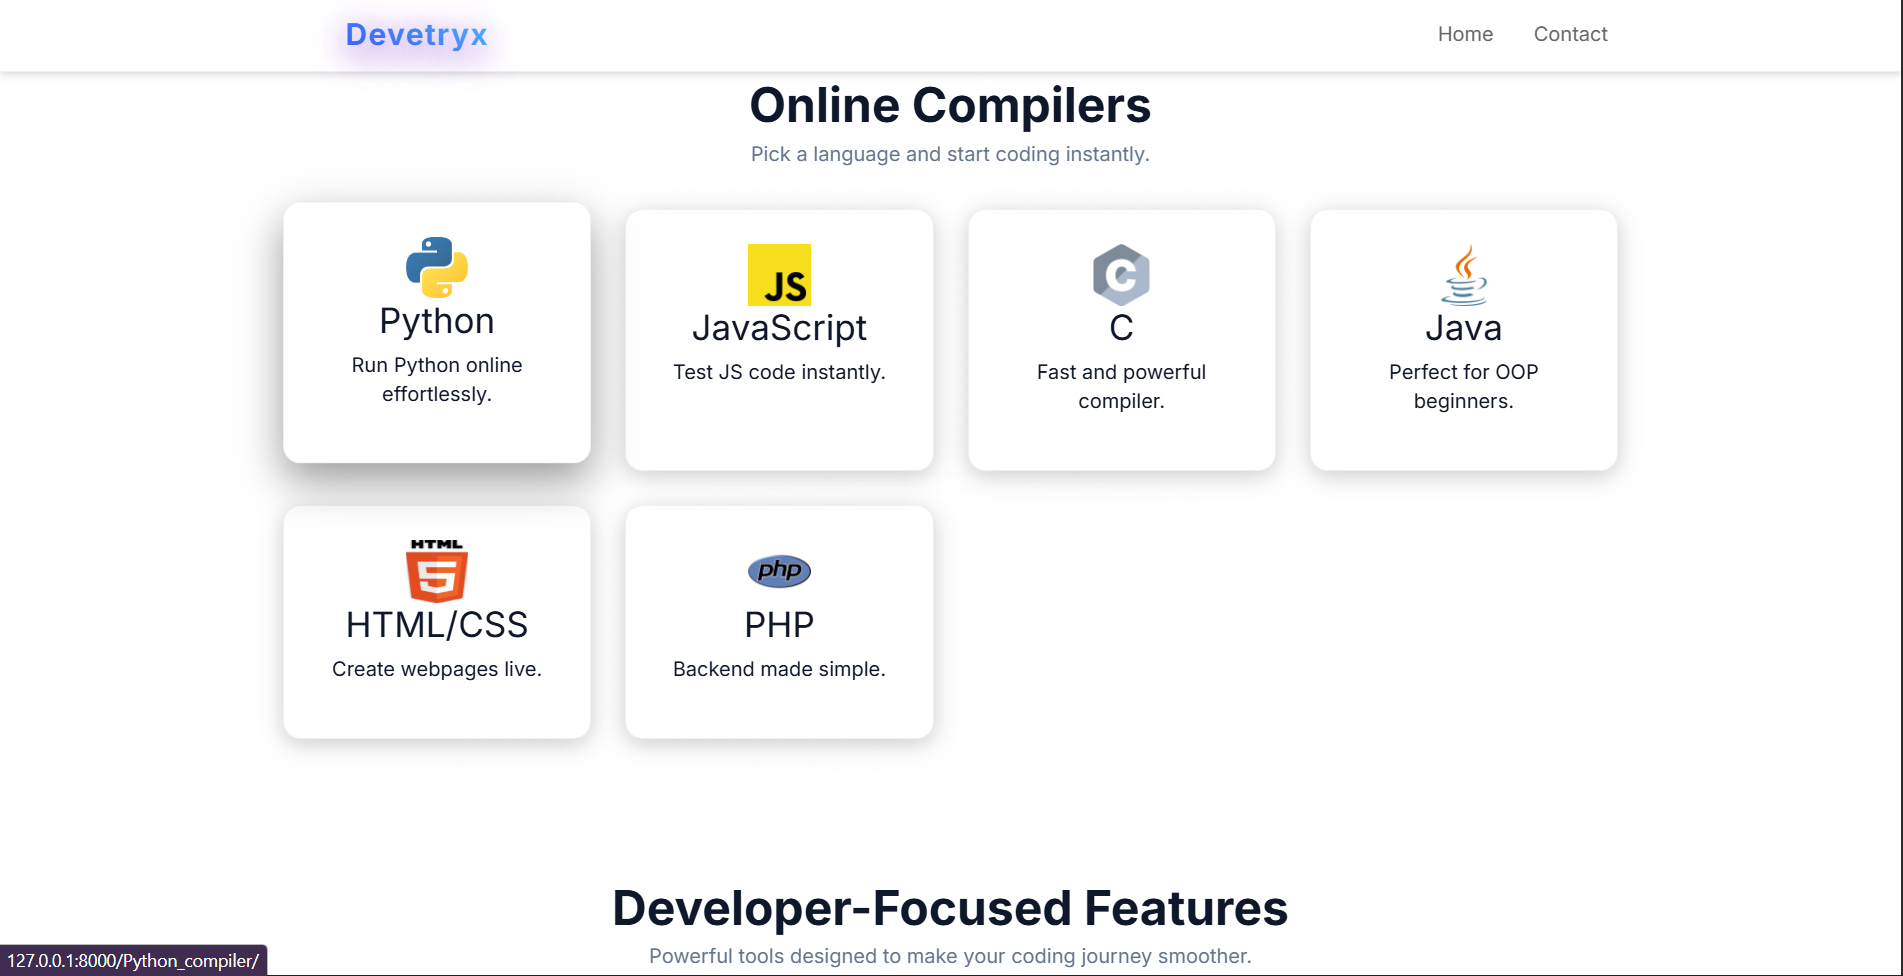
Task: Open the Contact nav link
Action: click(x=1570, y=34)
